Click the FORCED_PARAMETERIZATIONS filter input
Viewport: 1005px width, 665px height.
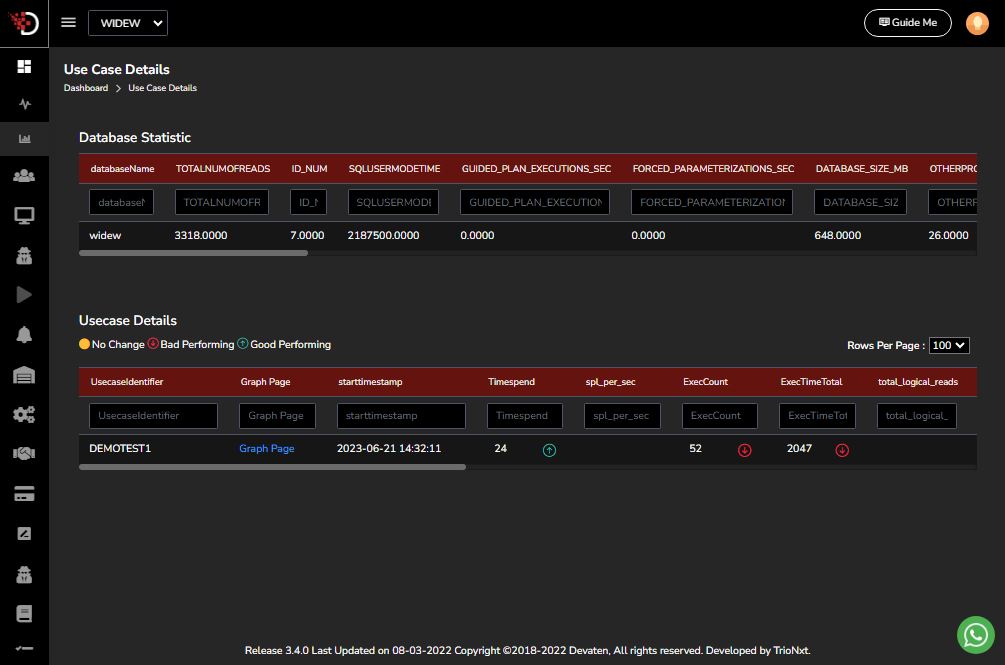click(711, 202)
